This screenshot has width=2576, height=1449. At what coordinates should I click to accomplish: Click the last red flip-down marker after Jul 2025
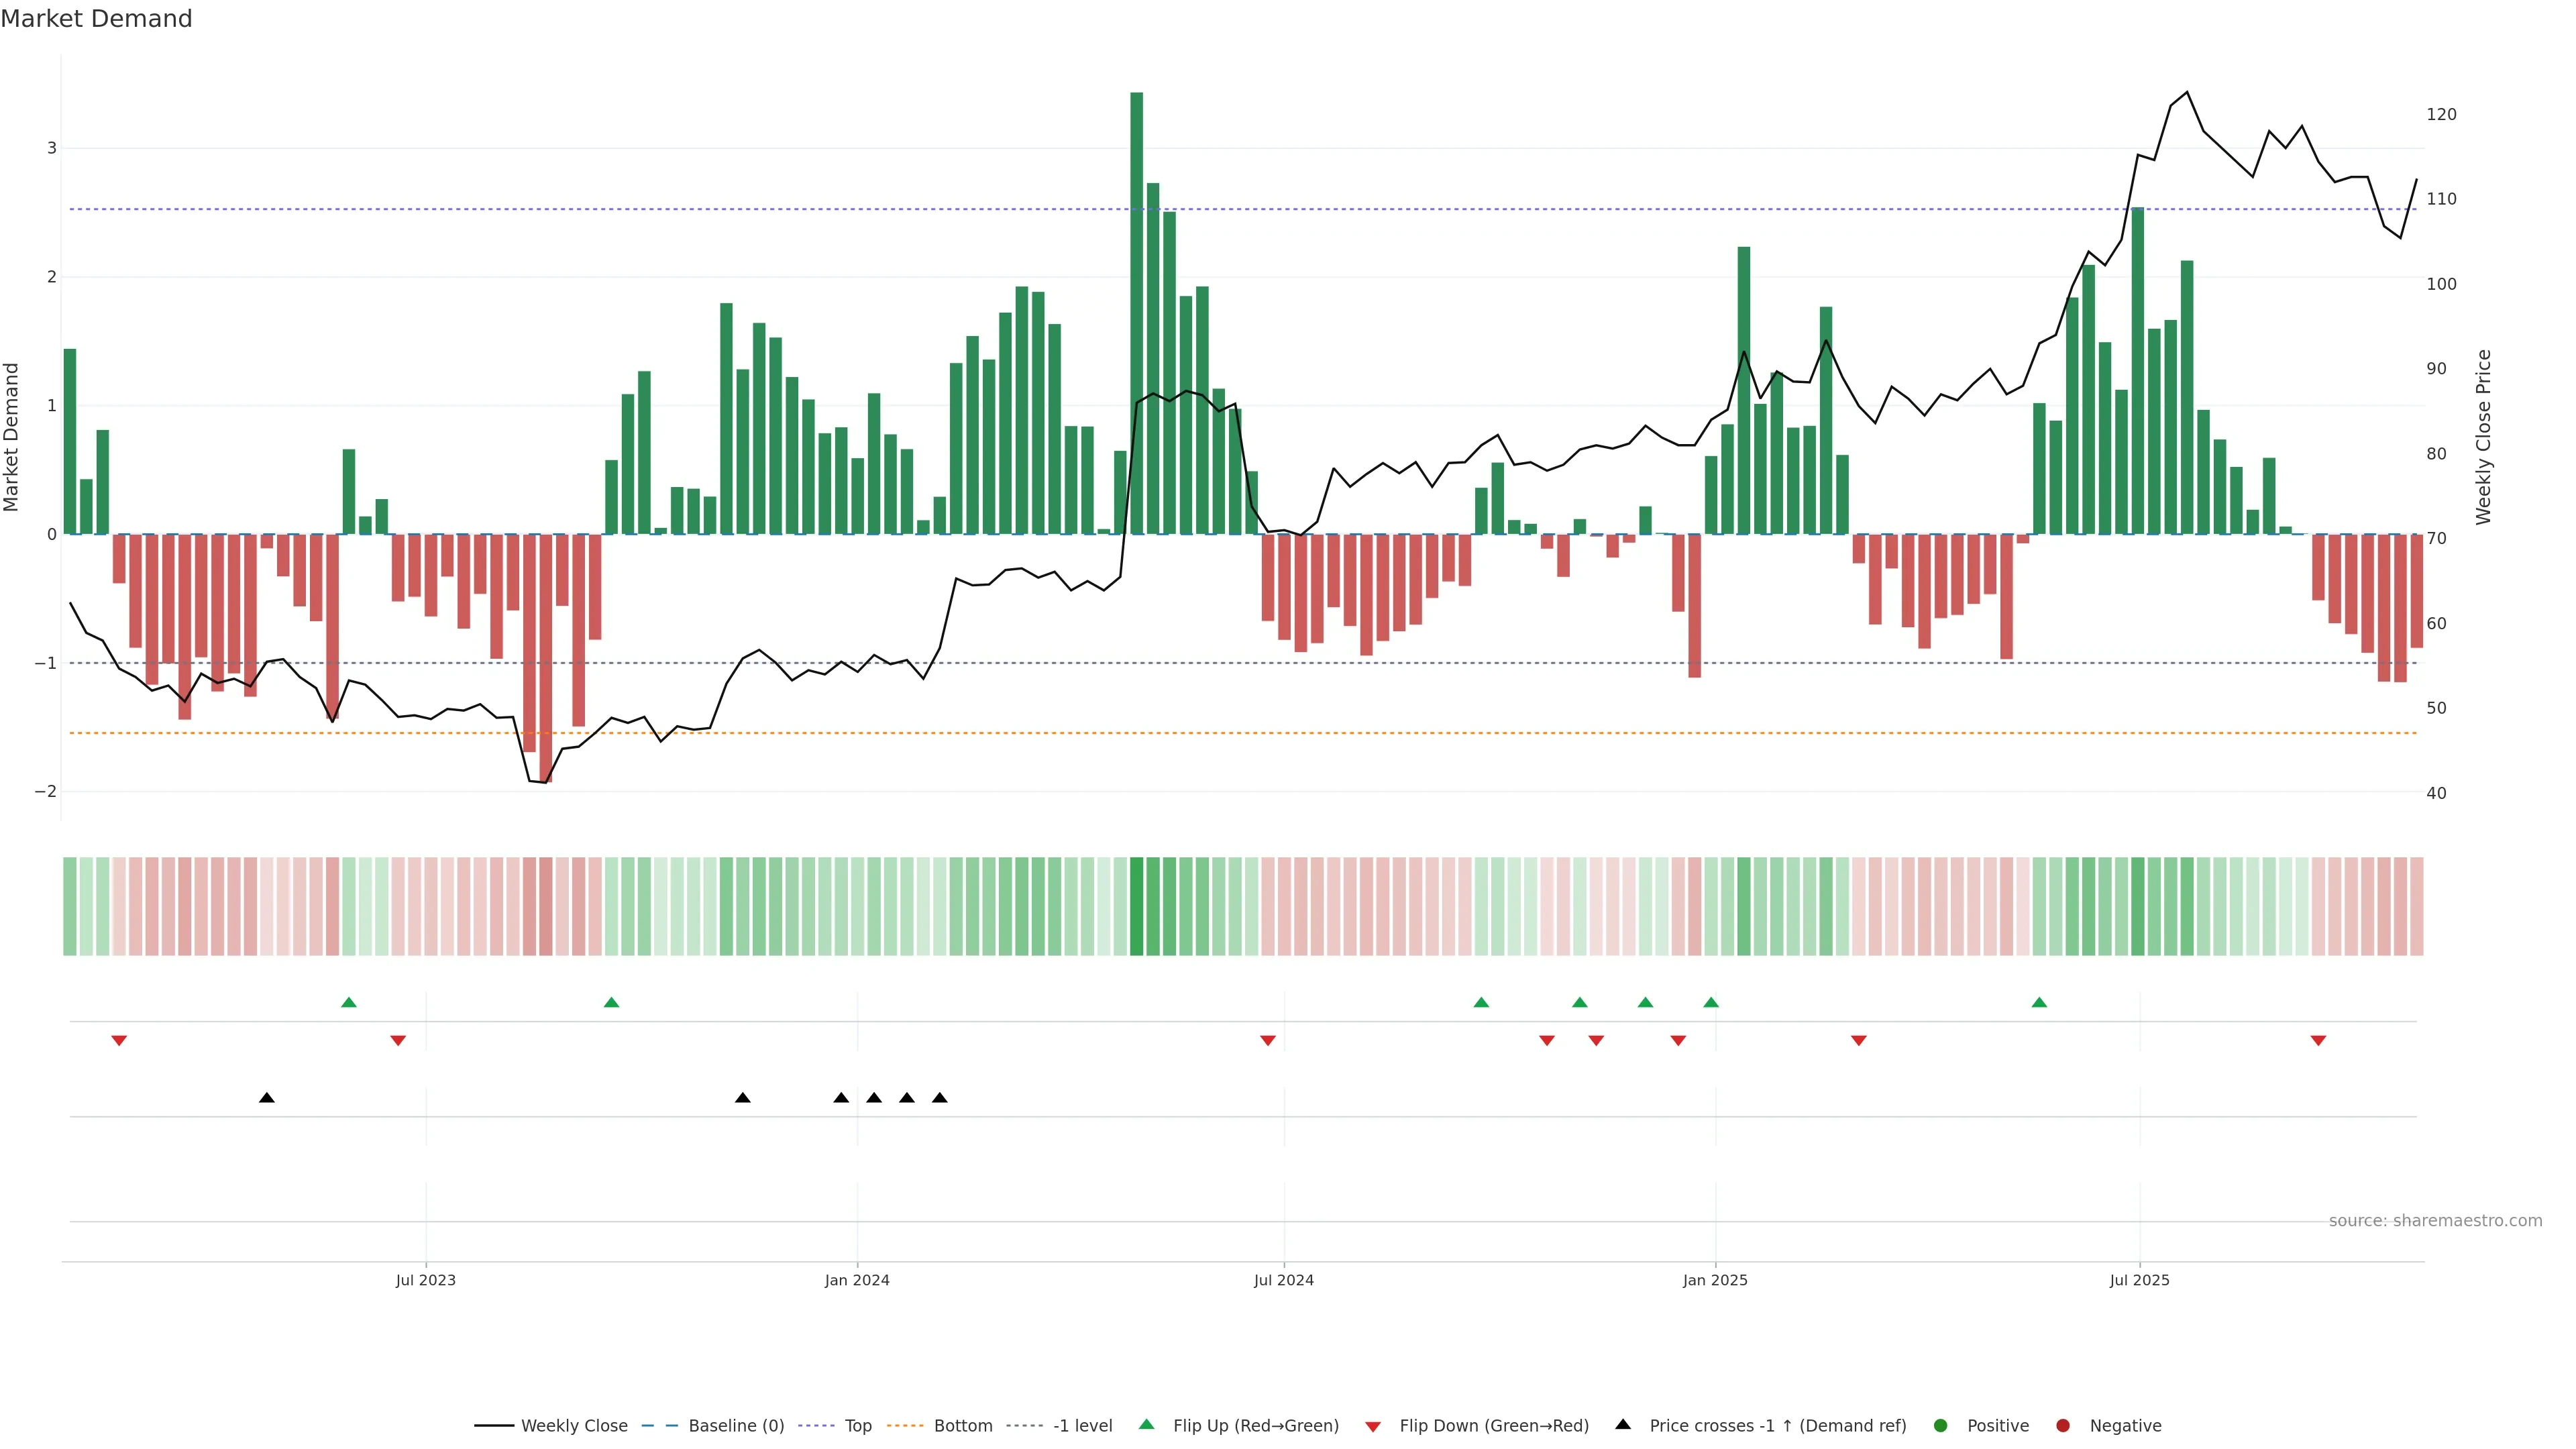[2318, 1041]
